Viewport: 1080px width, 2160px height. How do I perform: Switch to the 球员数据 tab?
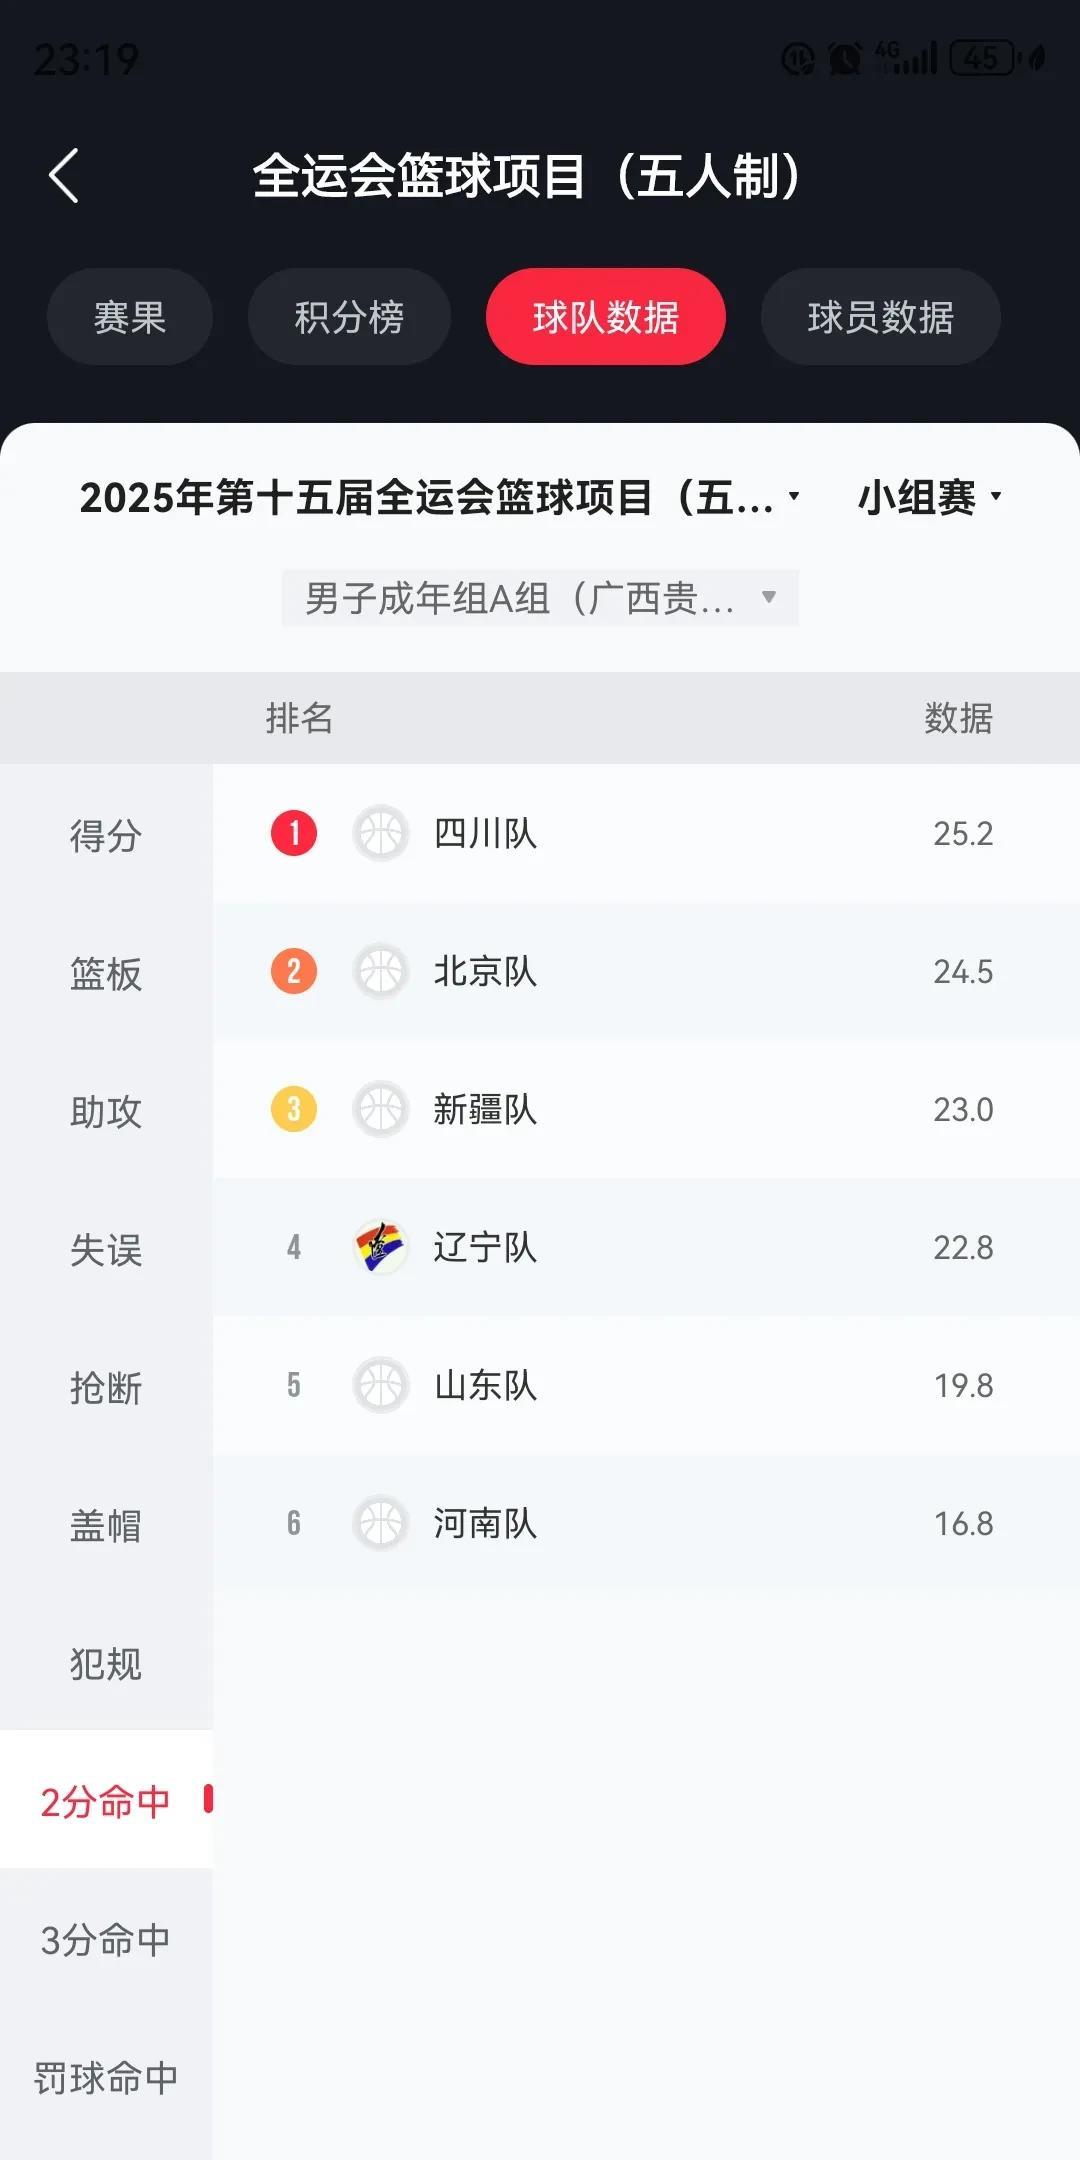coord(880,317)
